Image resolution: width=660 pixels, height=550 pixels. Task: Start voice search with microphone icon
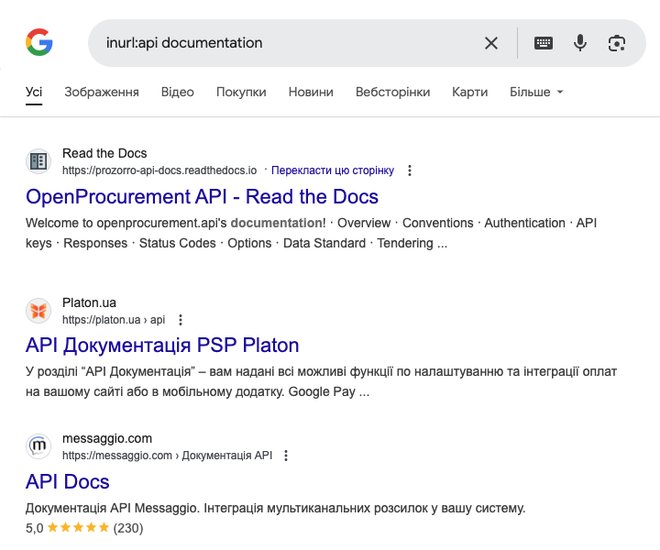click(580, 43)
